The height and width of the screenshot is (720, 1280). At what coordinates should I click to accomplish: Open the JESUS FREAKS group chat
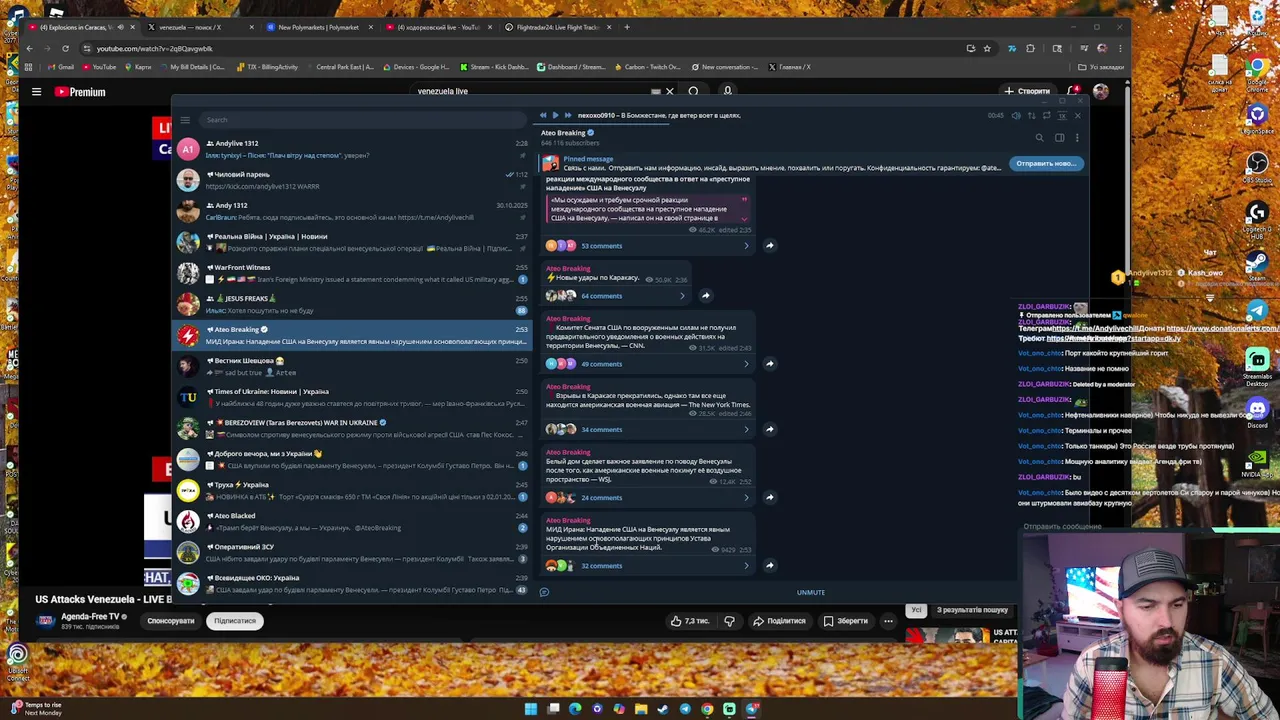coord(352,304)
